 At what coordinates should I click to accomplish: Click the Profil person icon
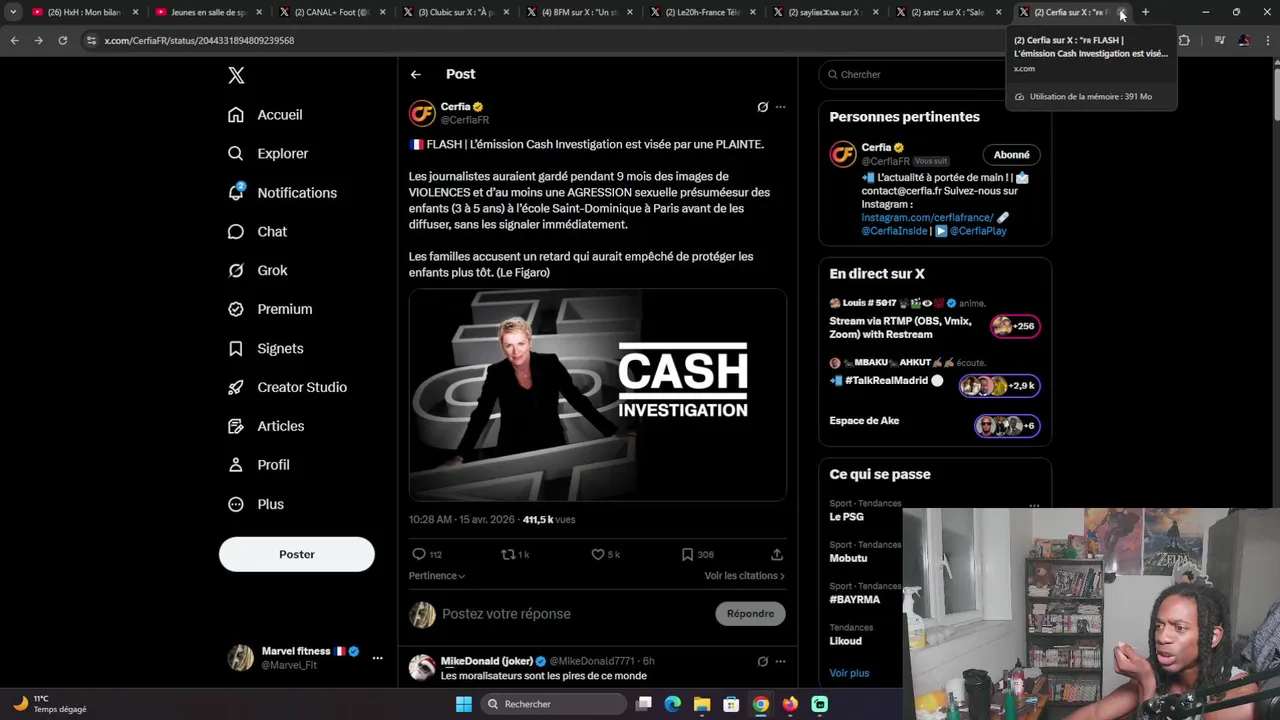pos(236,466)
